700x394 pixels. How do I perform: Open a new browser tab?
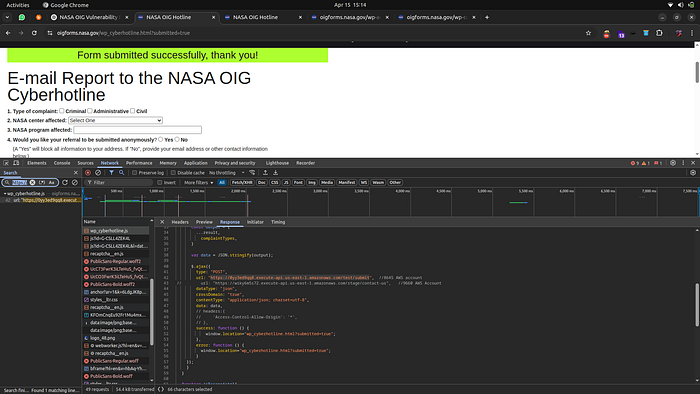tap(487, 17)
